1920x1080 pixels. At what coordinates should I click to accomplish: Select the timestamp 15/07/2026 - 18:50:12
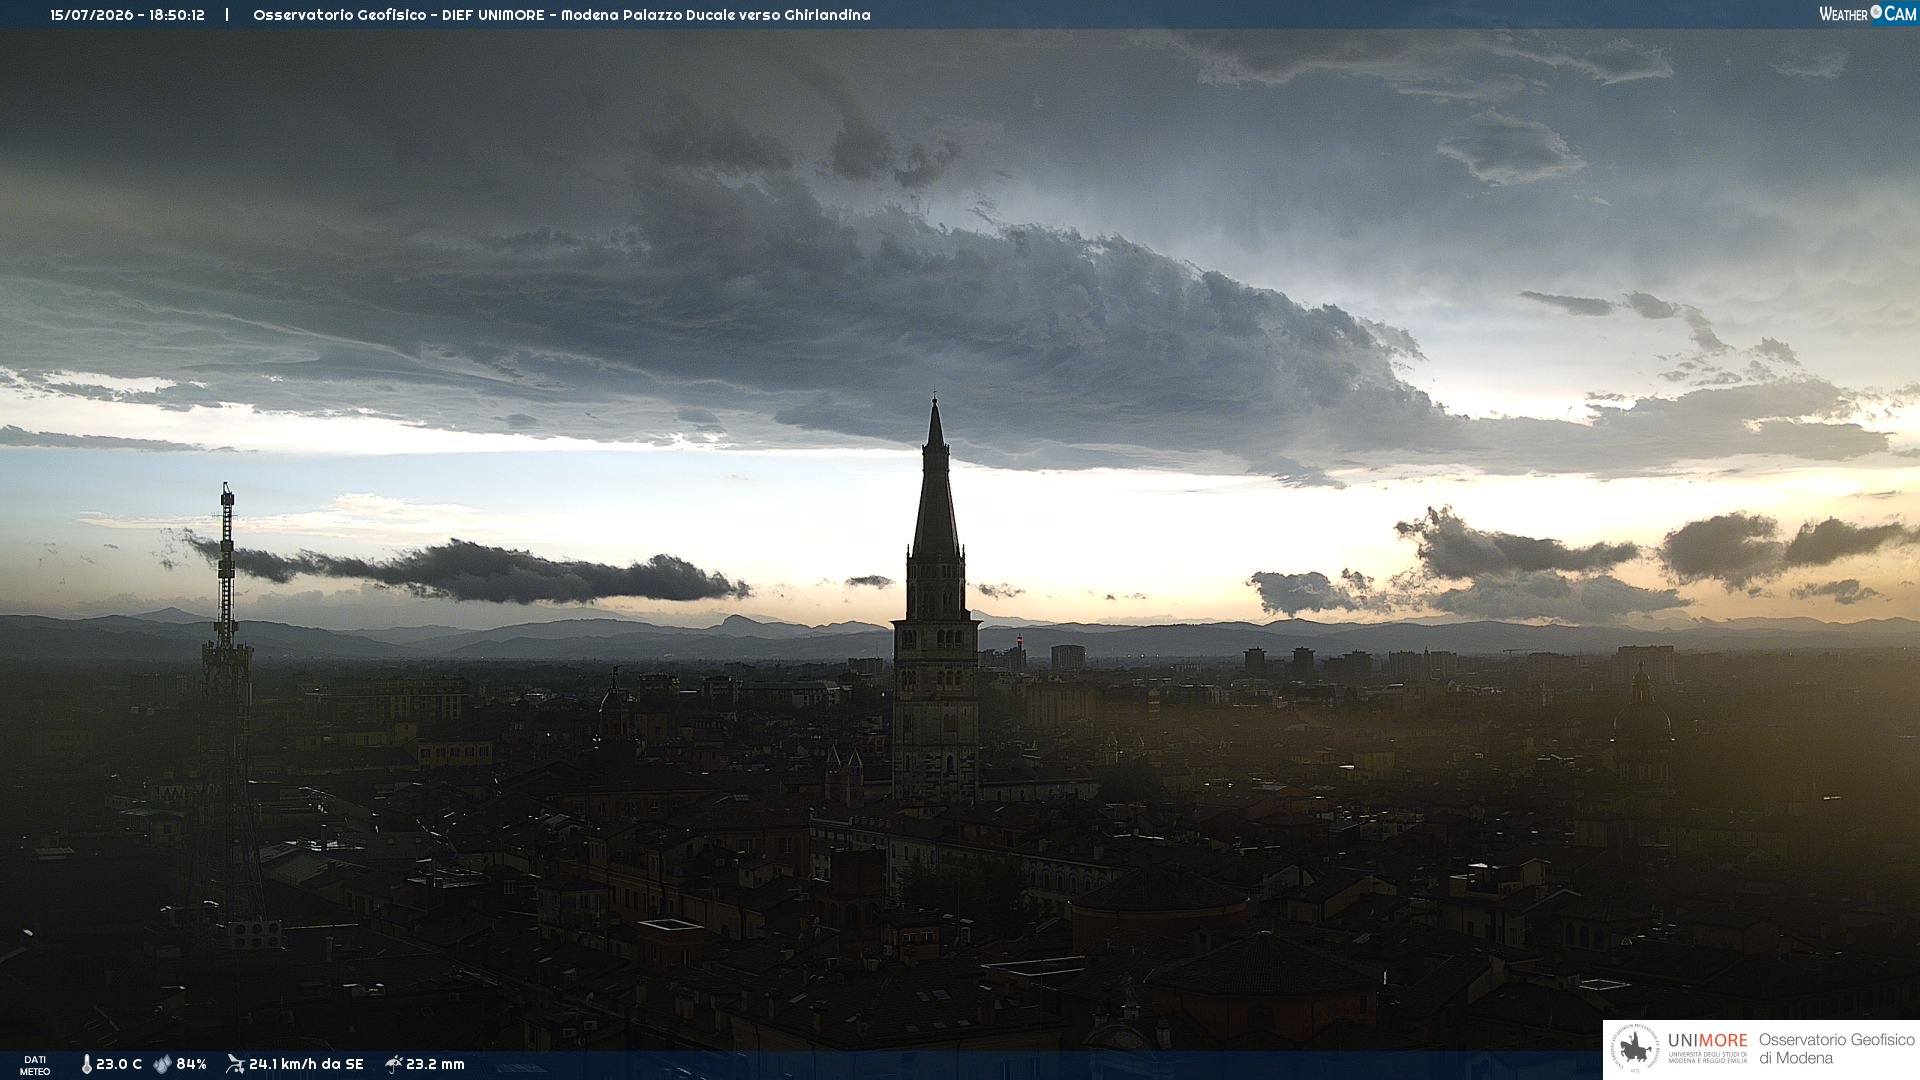point(127,15)
